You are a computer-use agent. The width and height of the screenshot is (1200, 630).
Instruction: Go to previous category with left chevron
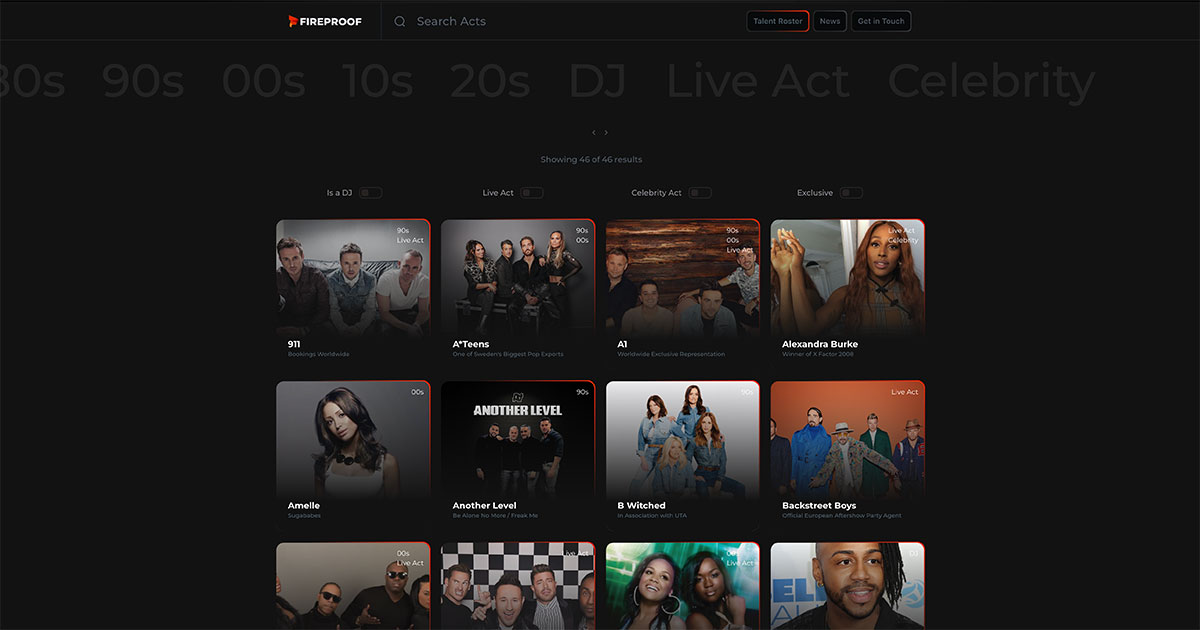click(594, 132)
